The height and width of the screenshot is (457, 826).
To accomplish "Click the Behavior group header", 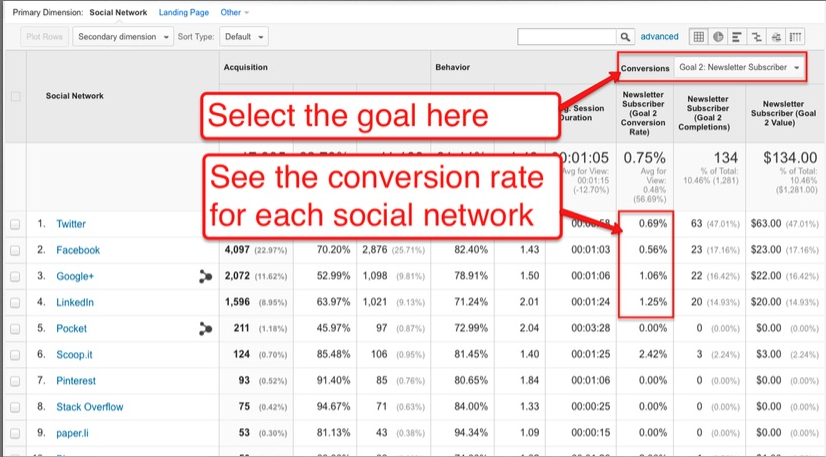I will click(453, 67).
